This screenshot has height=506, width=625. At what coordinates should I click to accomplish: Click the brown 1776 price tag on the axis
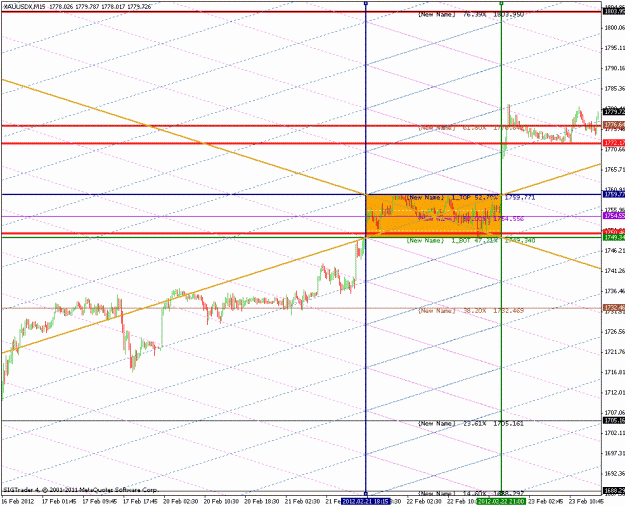tap(614, 125)
